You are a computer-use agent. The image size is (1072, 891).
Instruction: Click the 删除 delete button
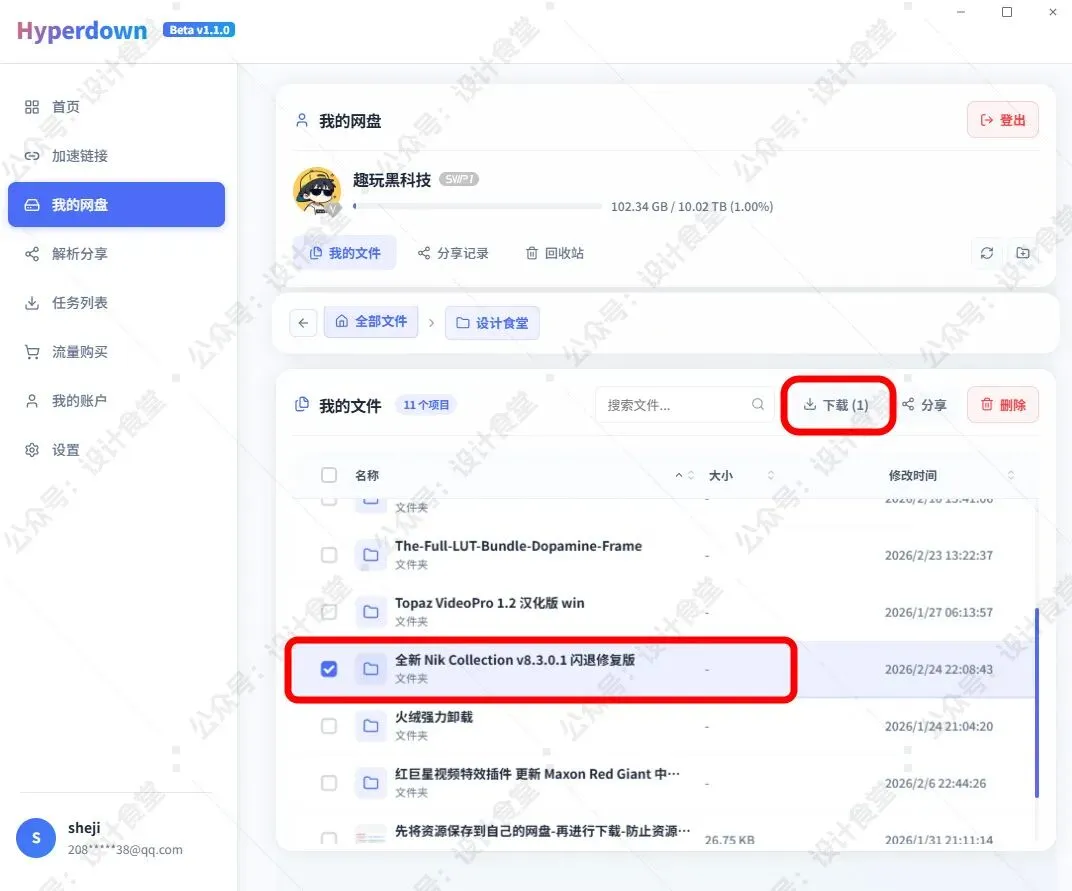pos(1002,405)
